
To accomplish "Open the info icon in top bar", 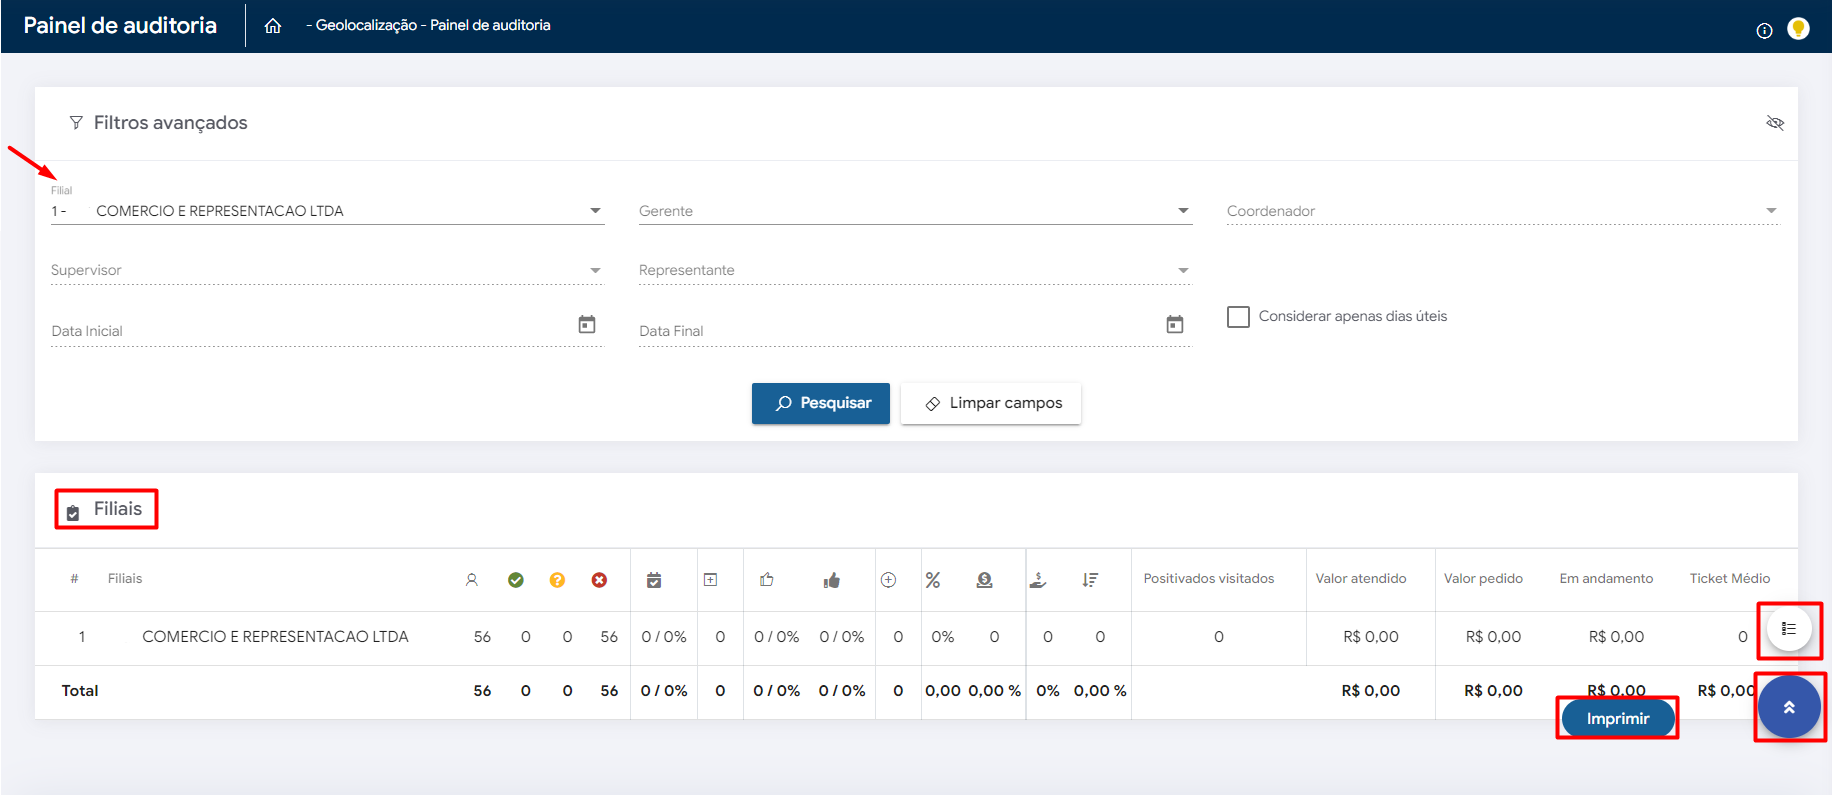I will click(1764, 30).
